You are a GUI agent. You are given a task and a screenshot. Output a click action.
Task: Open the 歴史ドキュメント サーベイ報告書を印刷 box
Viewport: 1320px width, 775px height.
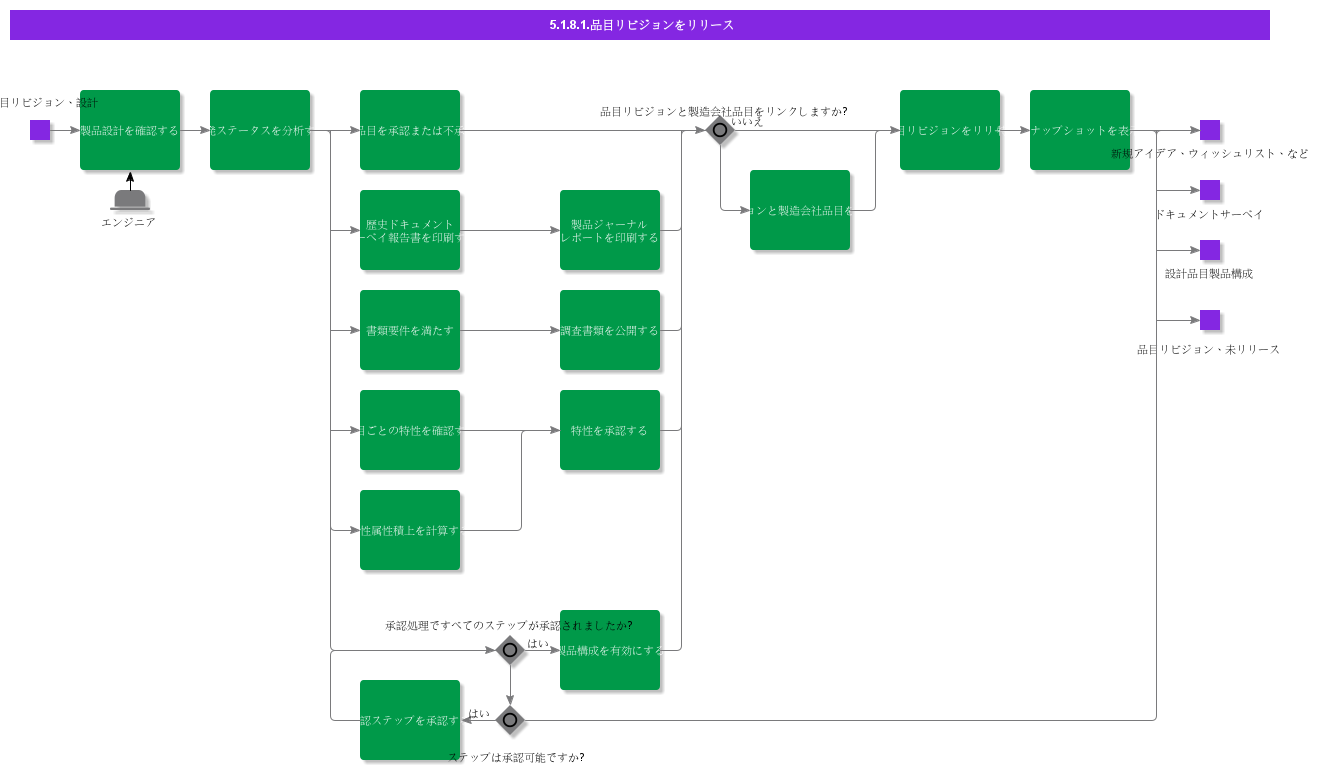410,230
